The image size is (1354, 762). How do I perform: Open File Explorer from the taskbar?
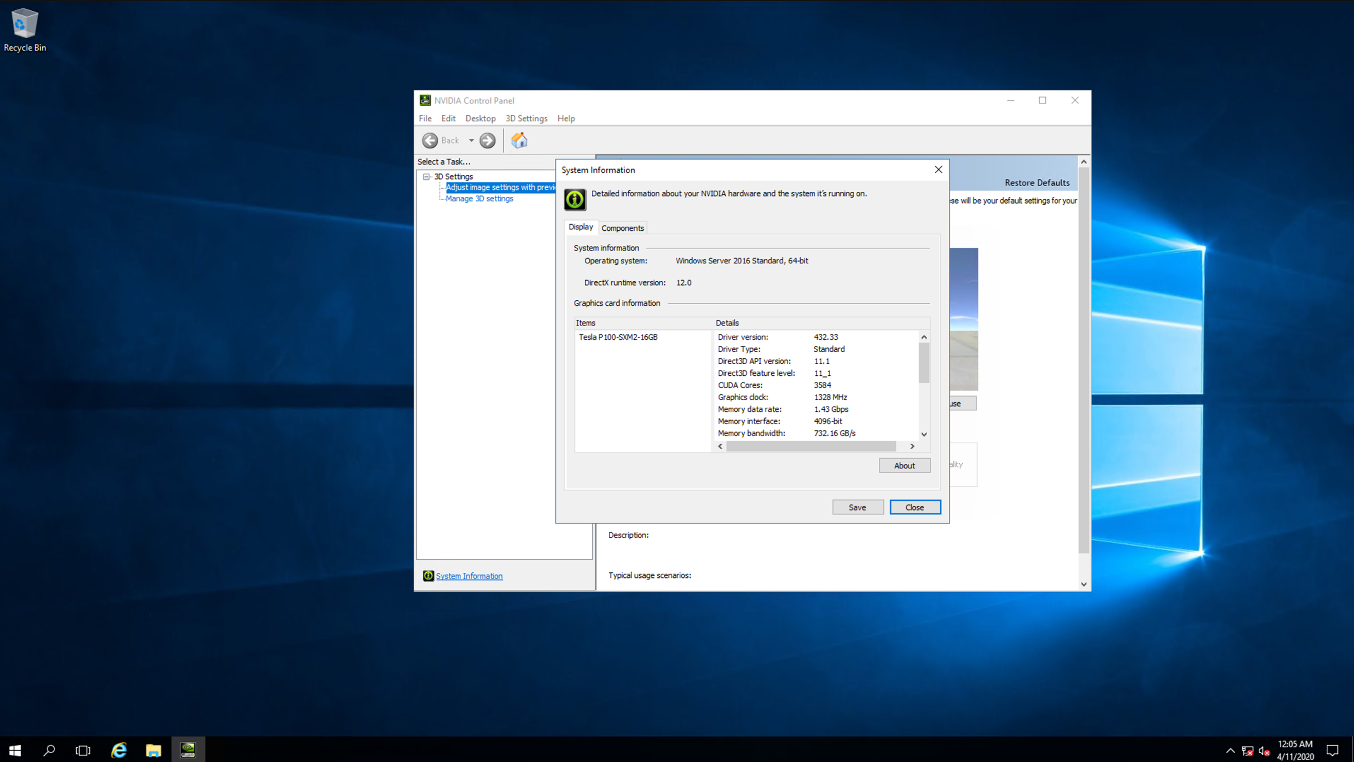[x=153, y=749]
